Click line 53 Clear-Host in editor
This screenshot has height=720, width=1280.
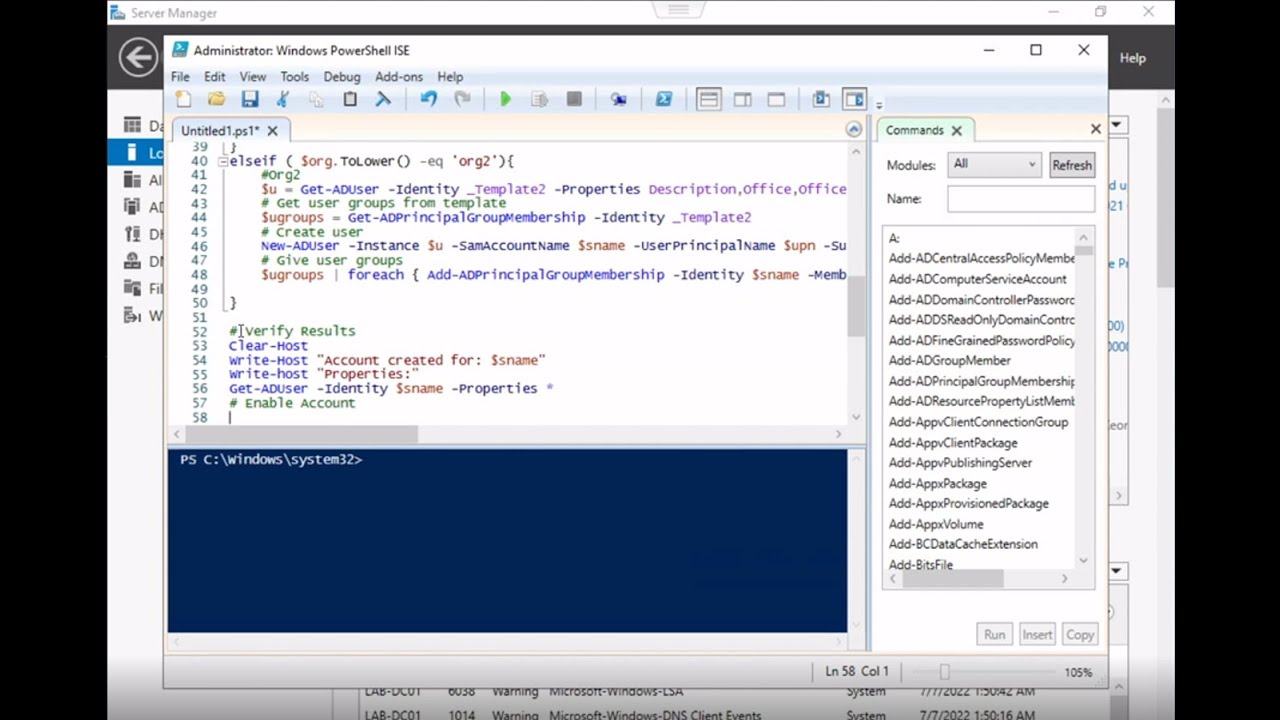coord(268,345)
